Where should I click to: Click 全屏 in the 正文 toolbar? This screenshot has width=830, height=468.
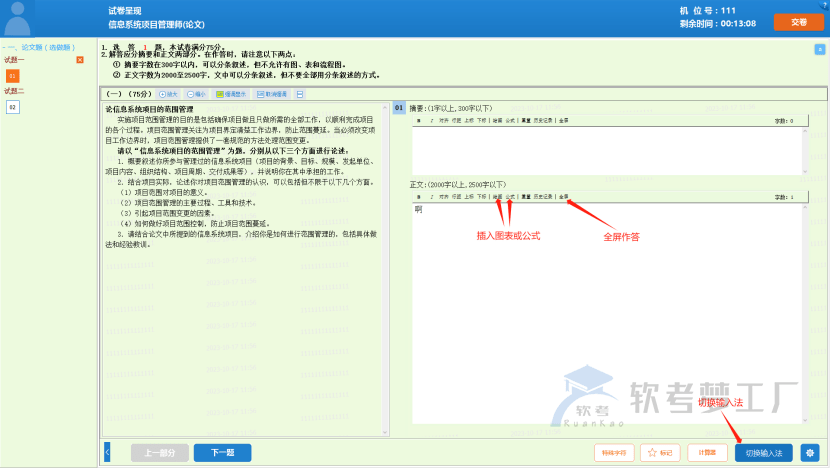point(564,196)
